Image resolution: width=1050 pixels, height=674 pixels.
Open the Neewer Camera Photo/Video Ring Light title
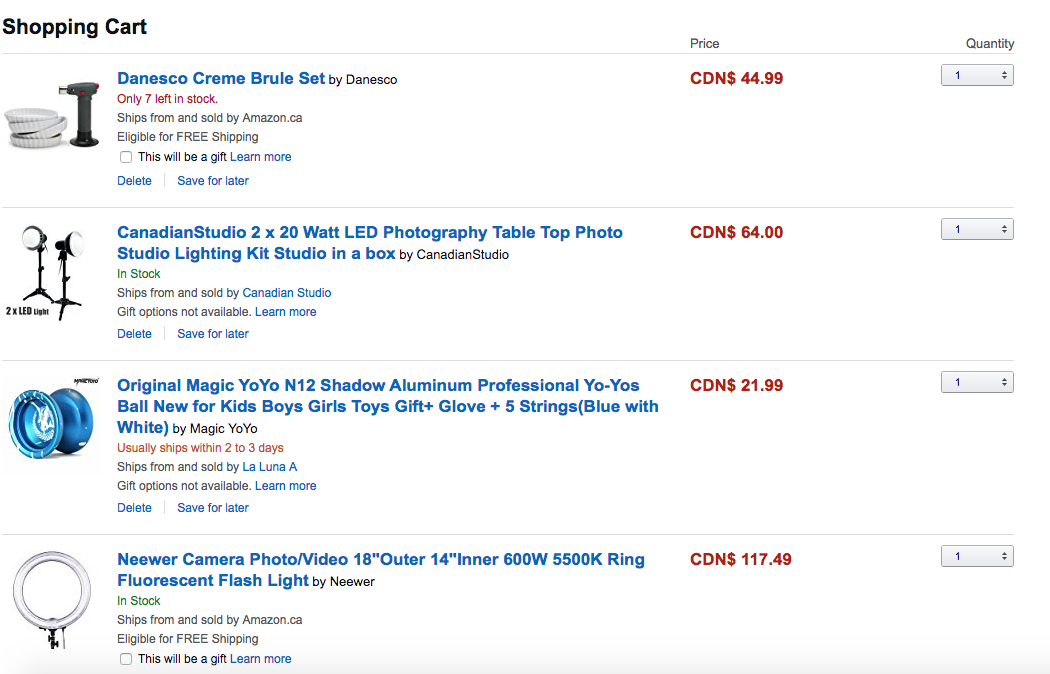[x=380, y=560]
